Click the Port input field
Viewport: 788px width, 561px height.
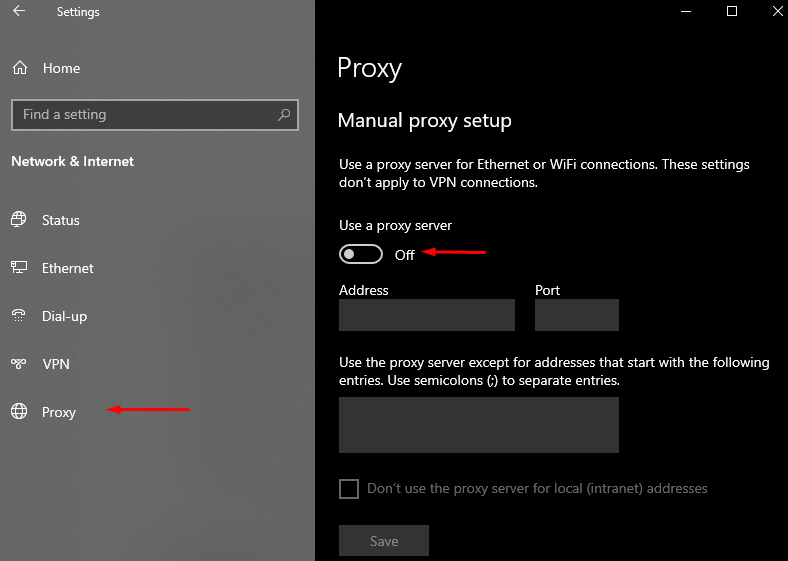(577, 315)
